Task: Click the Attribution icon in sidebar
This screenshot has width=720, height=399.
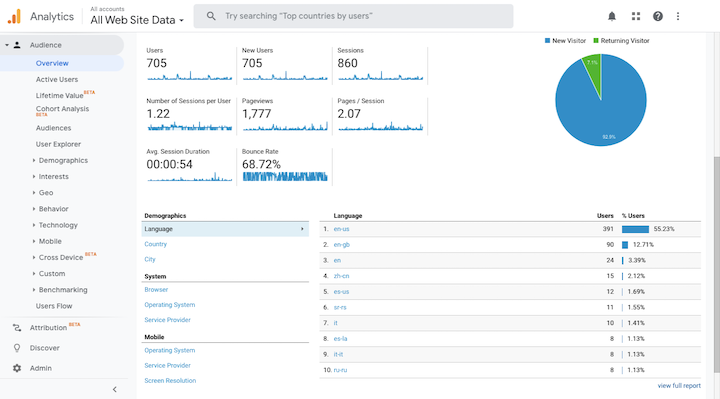Action: pos(17,327)
